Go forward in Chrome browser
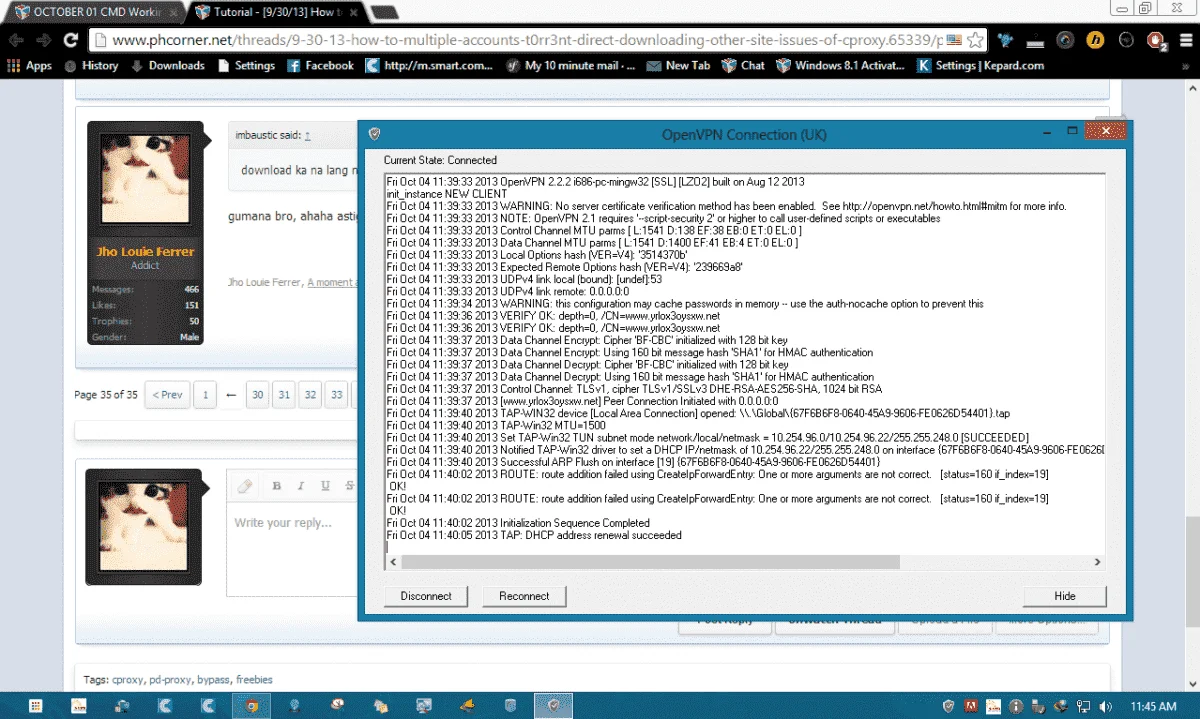This screenshot has width=1200, height=719. [x=43, y=40]
